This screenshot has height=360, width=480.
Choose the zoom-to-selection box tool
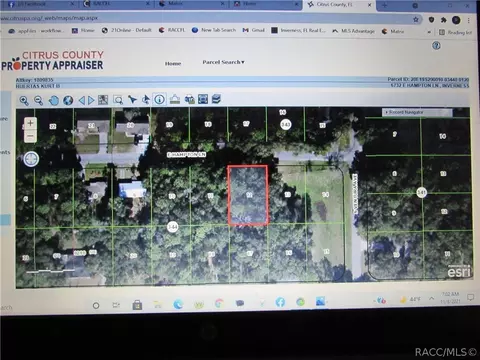pyautogui.click(x=118, y=100)
